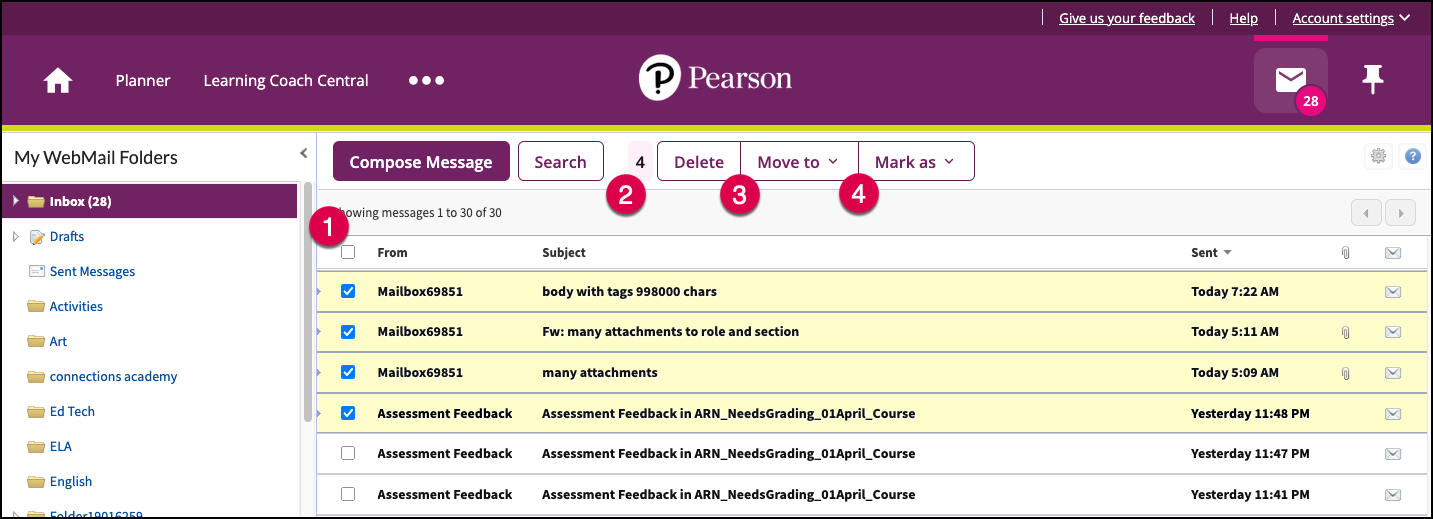The image size is (1433, 519).
Task: Open the settings gear icon above message list
Action: 1379,156
